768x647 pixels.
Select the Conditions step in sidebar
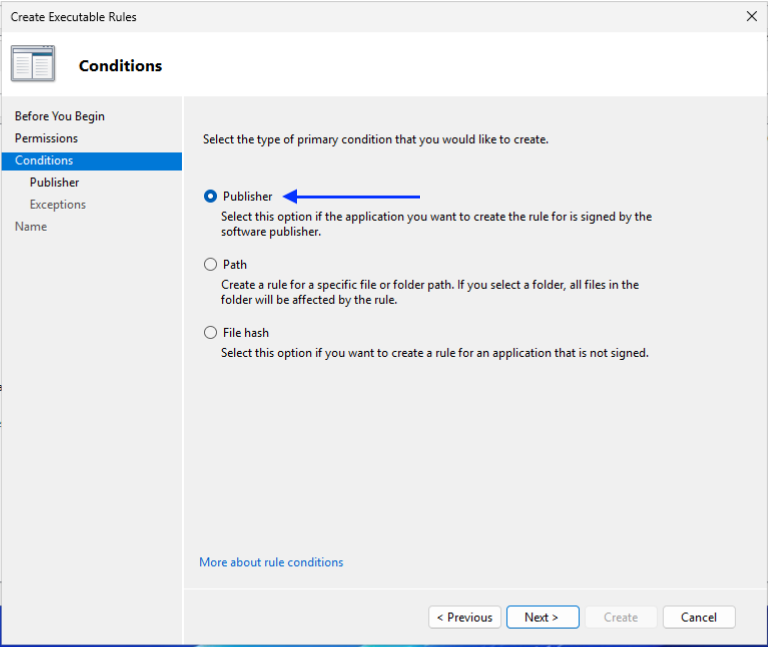tap(92, 161)
